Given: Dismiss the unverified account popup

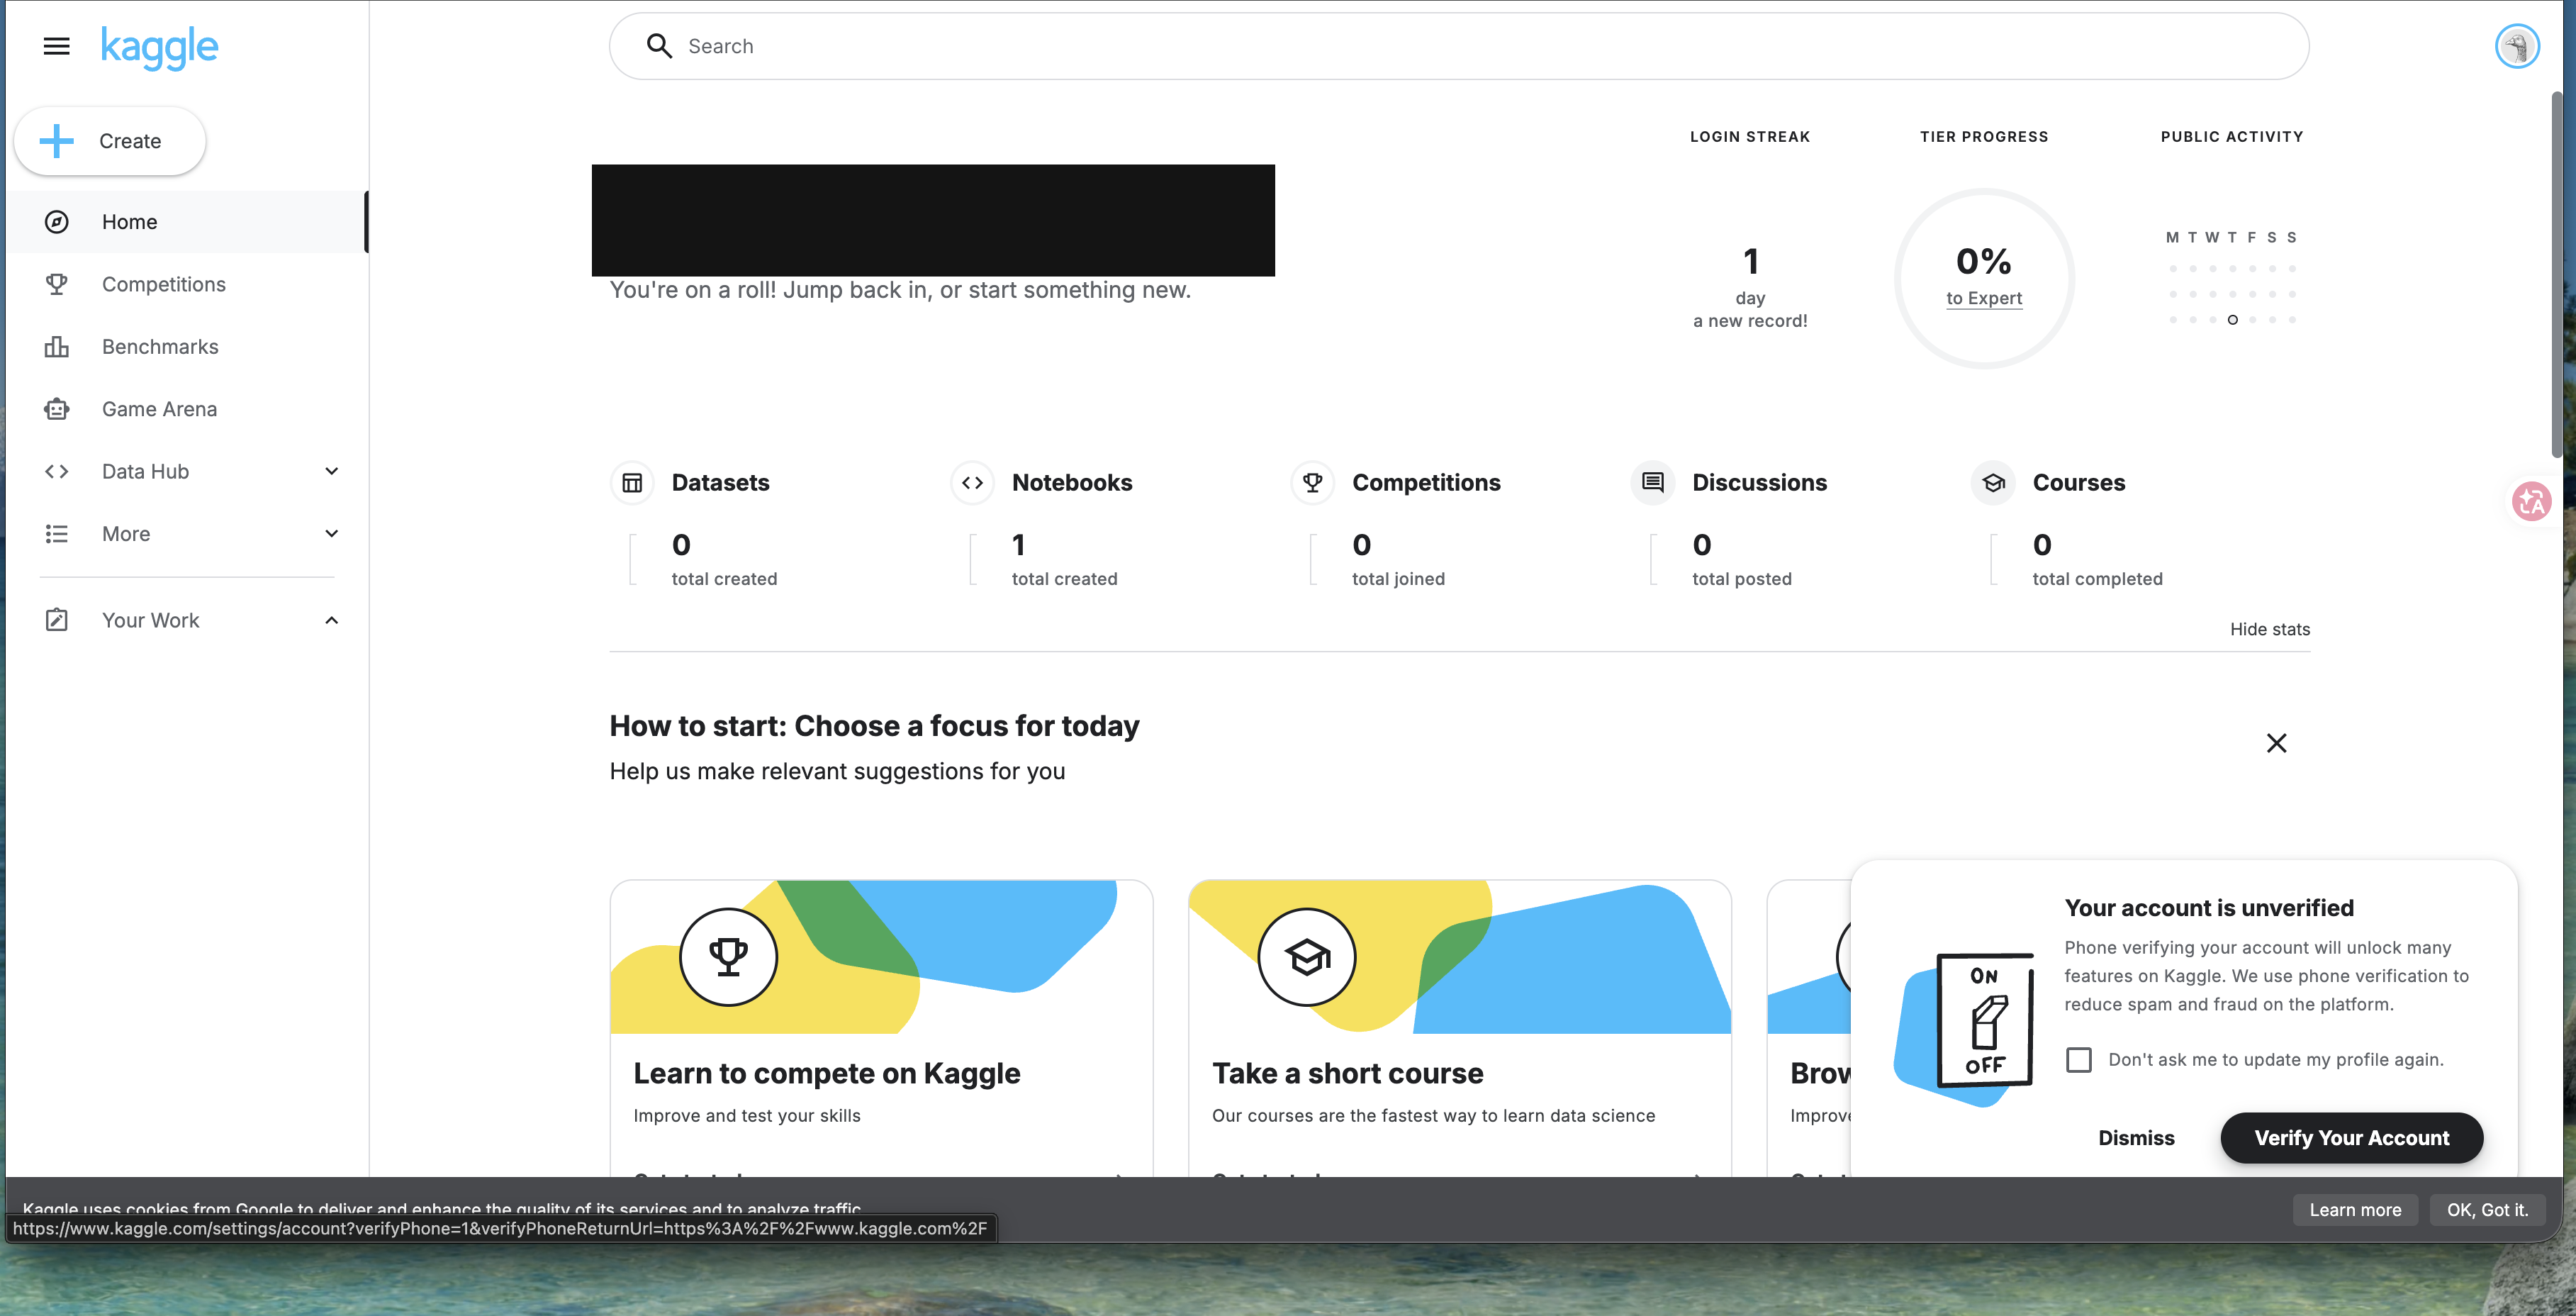Looking at the screenshot, I should [x=2136, y=1138].
